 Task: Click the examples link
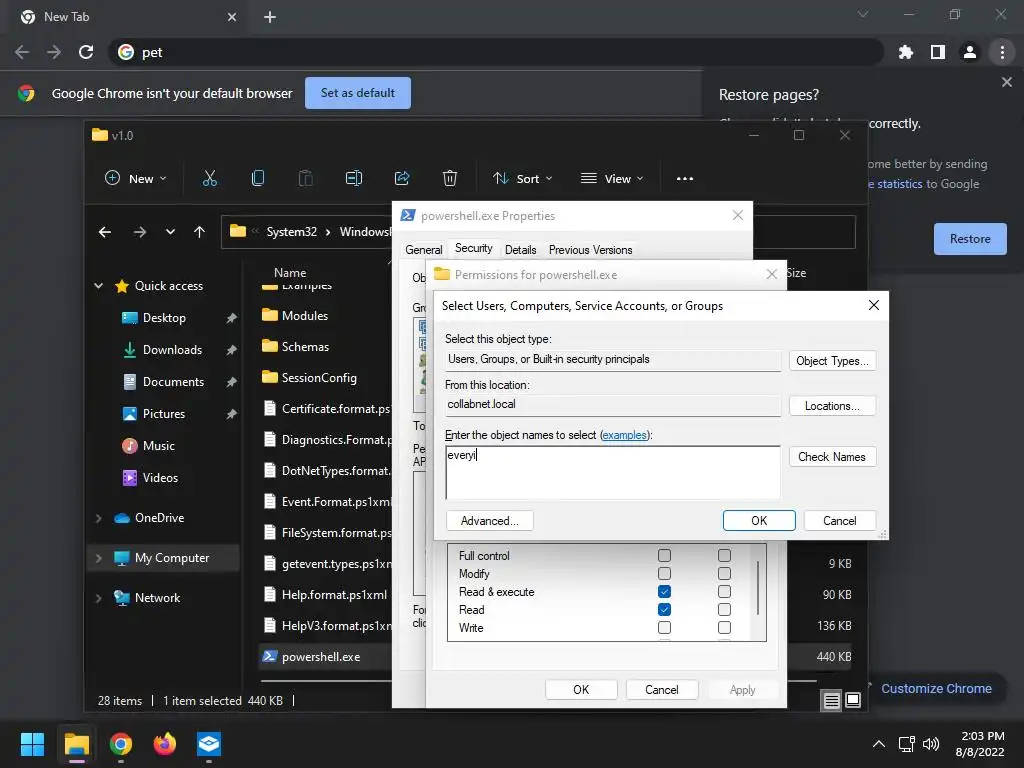tap(624, 435)
